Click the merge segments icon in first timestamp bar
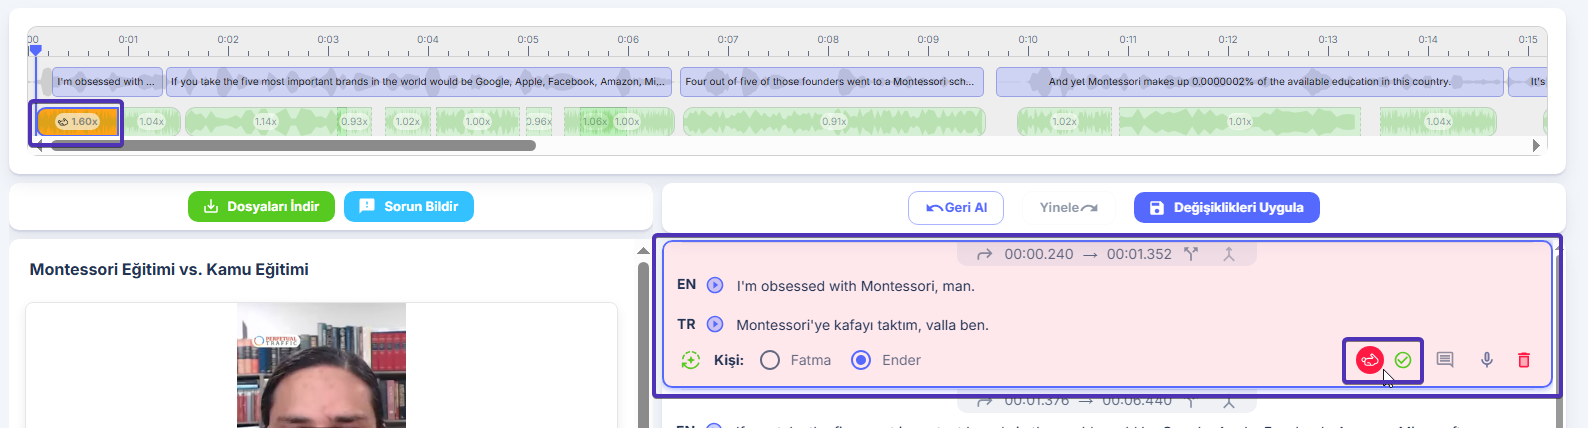This screenshot has height=428, width=1588. [1229, 254]
